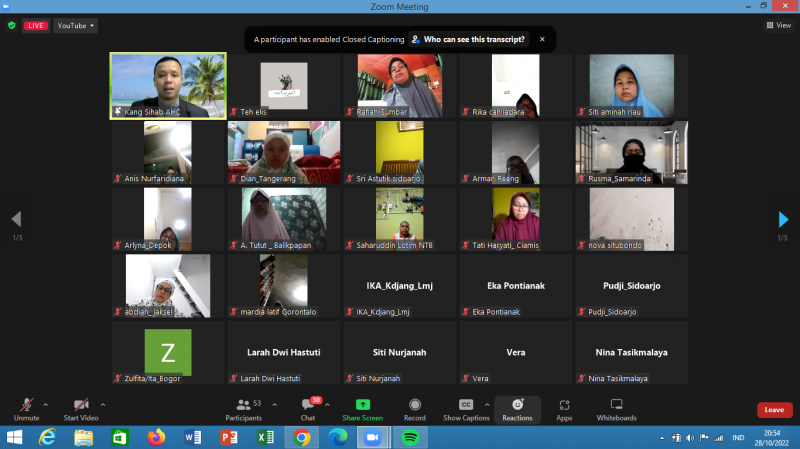Viewport: 800px width, 449px height.
Task: Click the green encryption shield icon
Action: coord(12,25)
